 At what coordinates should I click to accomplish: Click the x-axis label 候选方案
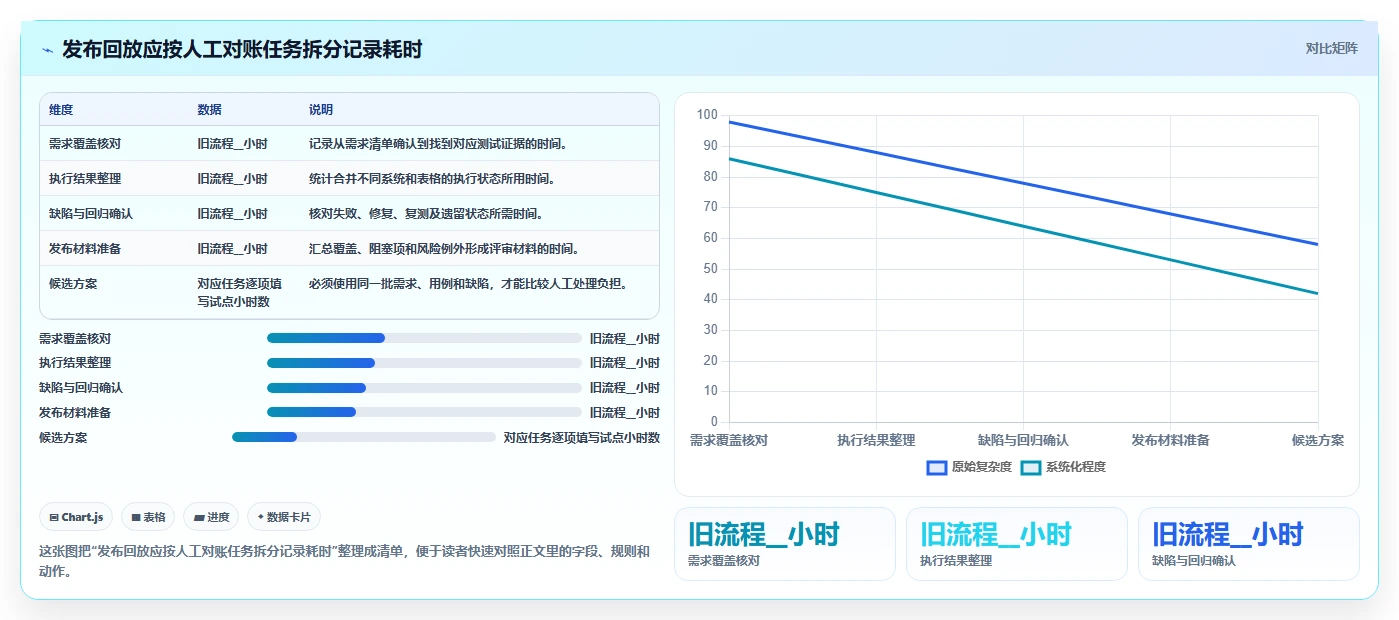pos(1318,440)
